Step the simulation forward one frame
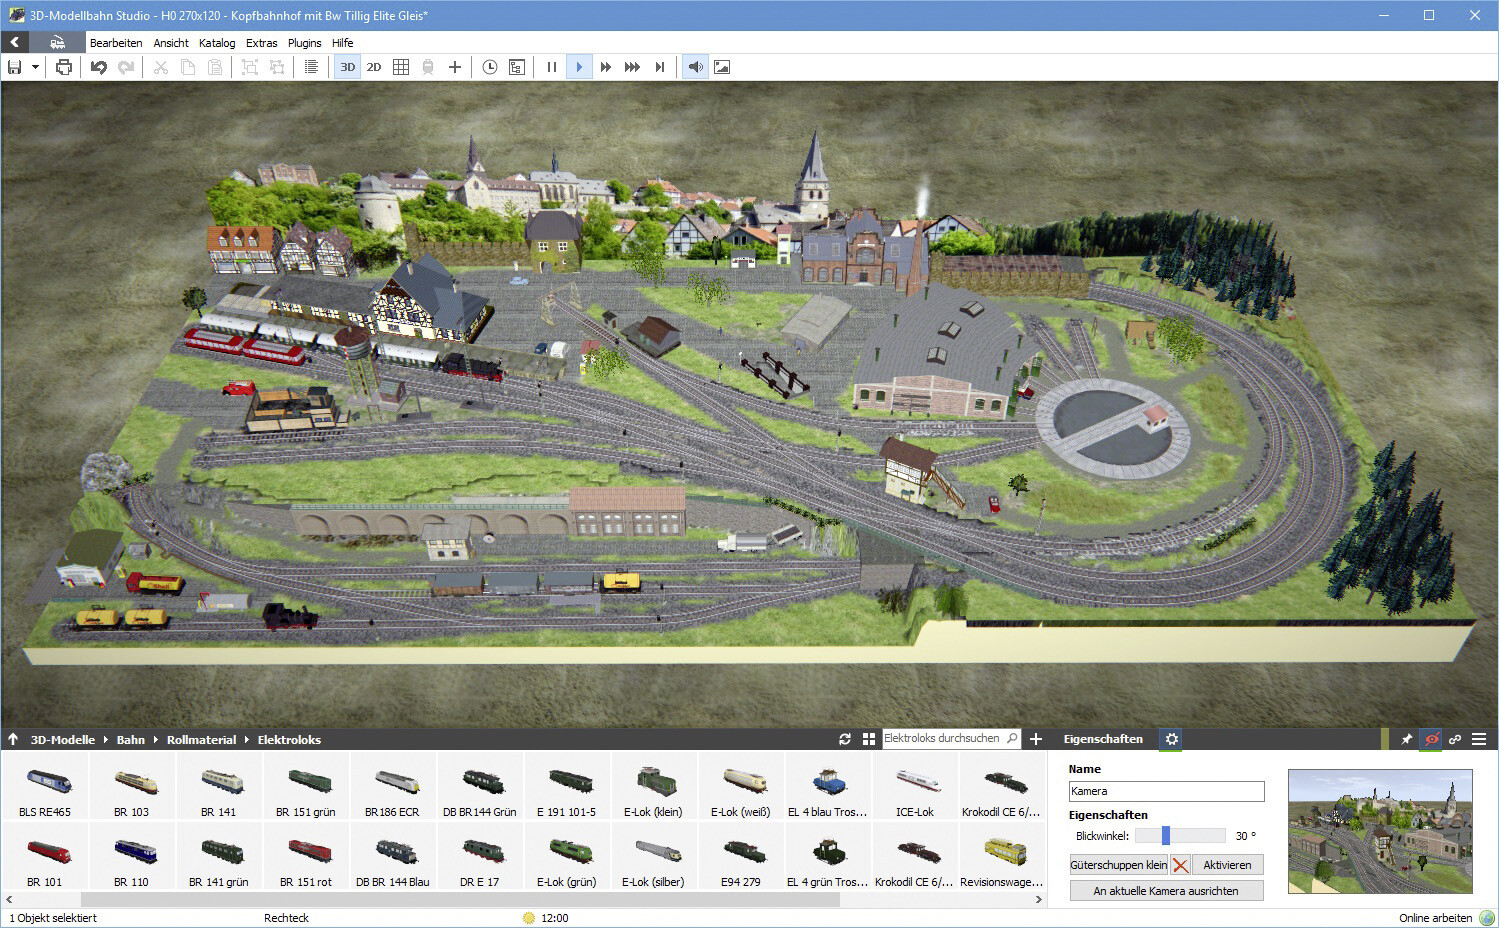Viewport: 1499px width, 928px height. click(659, 67)
